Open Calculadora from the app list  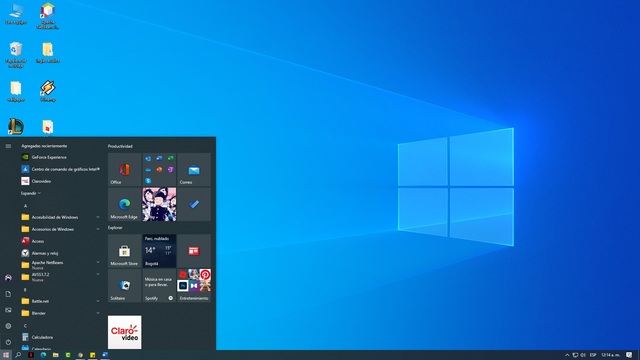tap(60, 337)
